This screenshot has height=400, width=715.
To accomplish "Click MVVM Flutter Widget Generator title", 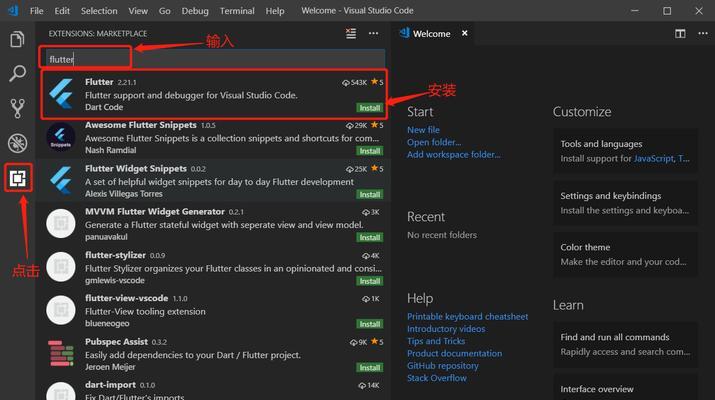I will pyautogui.click(x=155, y=212).
